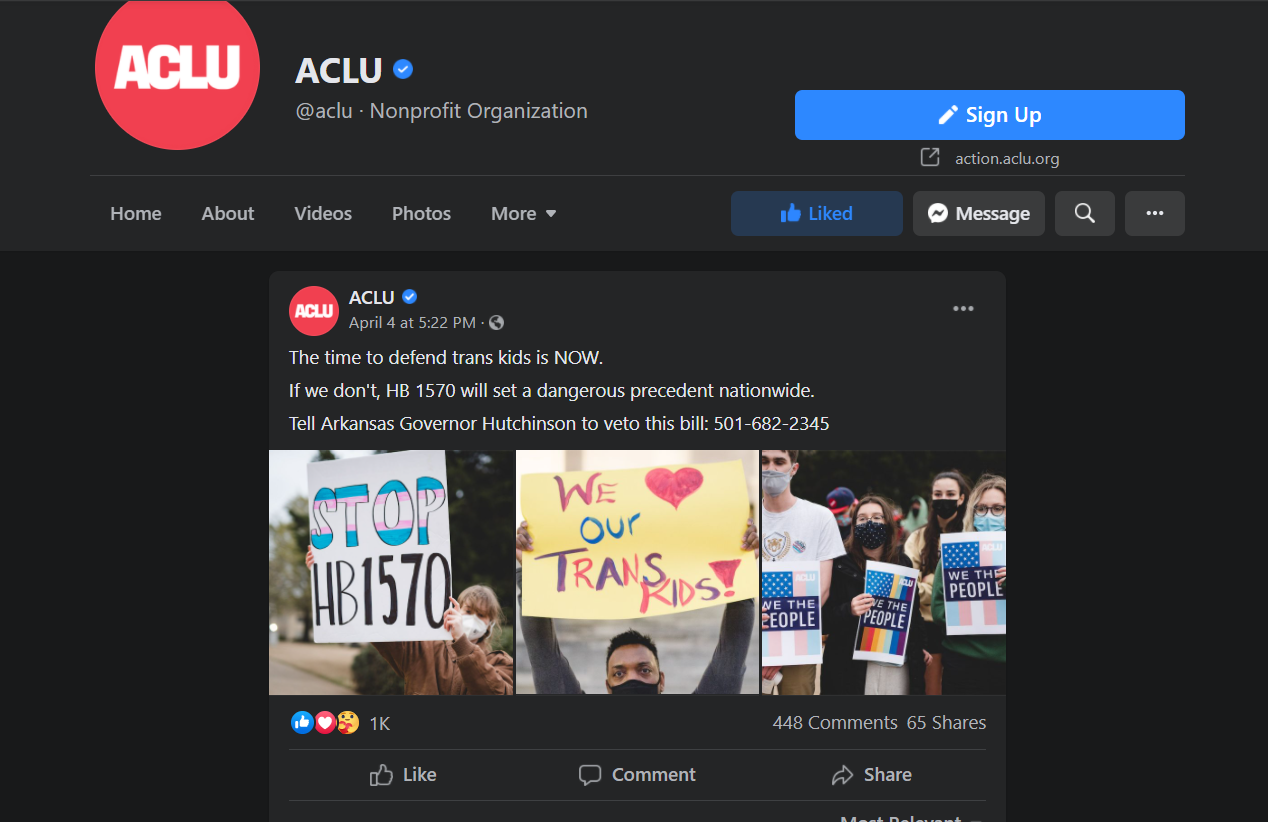This screenshot has width=1268, height=822.
Task: Go to the About tab
Action: click(228, 213)
